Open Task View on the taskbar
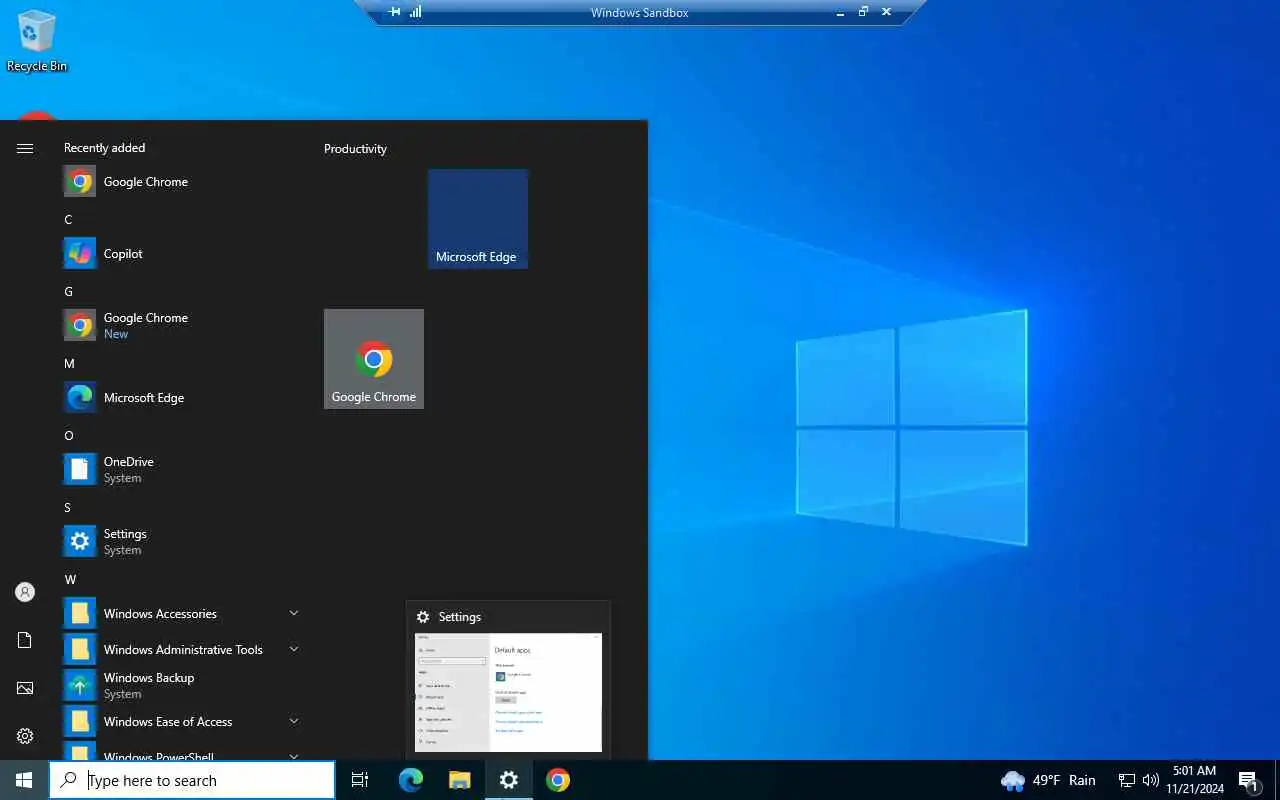Screen dimensions: 1280x800 click(x=361, y=780)
